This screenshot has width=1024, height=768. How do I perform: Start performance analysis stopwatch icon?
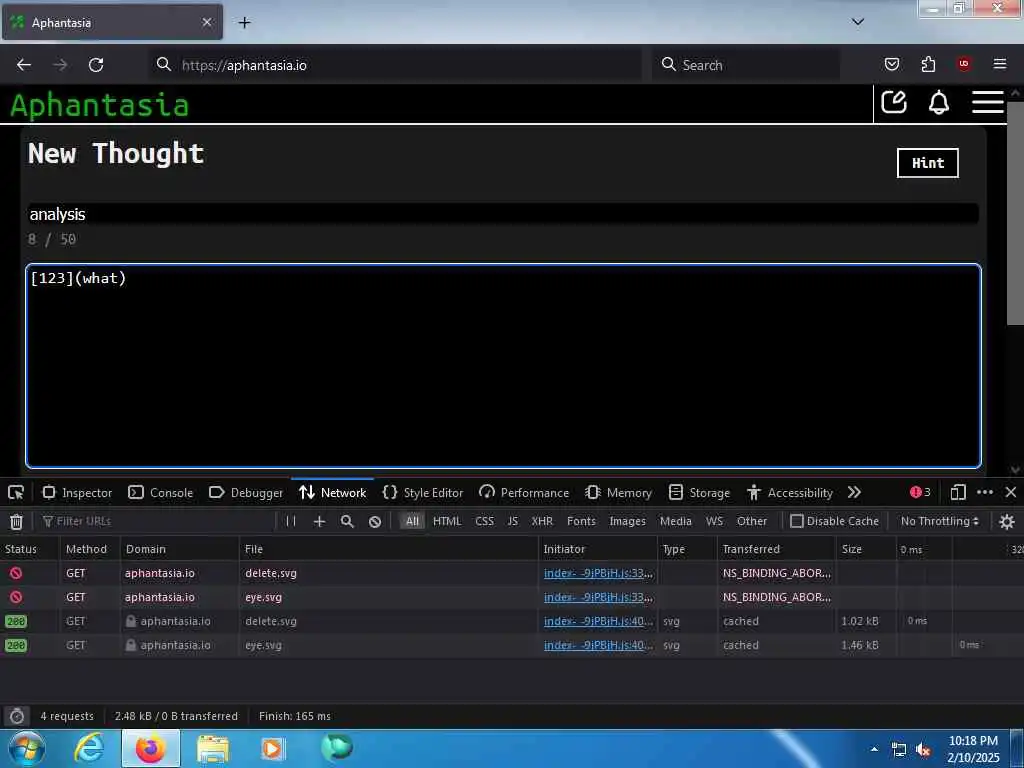coord(17,716)
